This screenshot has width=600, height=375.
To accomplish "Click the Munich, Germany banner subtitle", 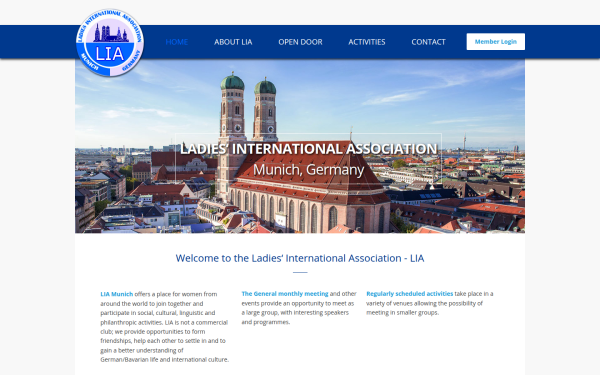I will pyautogui.click(x=308, y=170).
